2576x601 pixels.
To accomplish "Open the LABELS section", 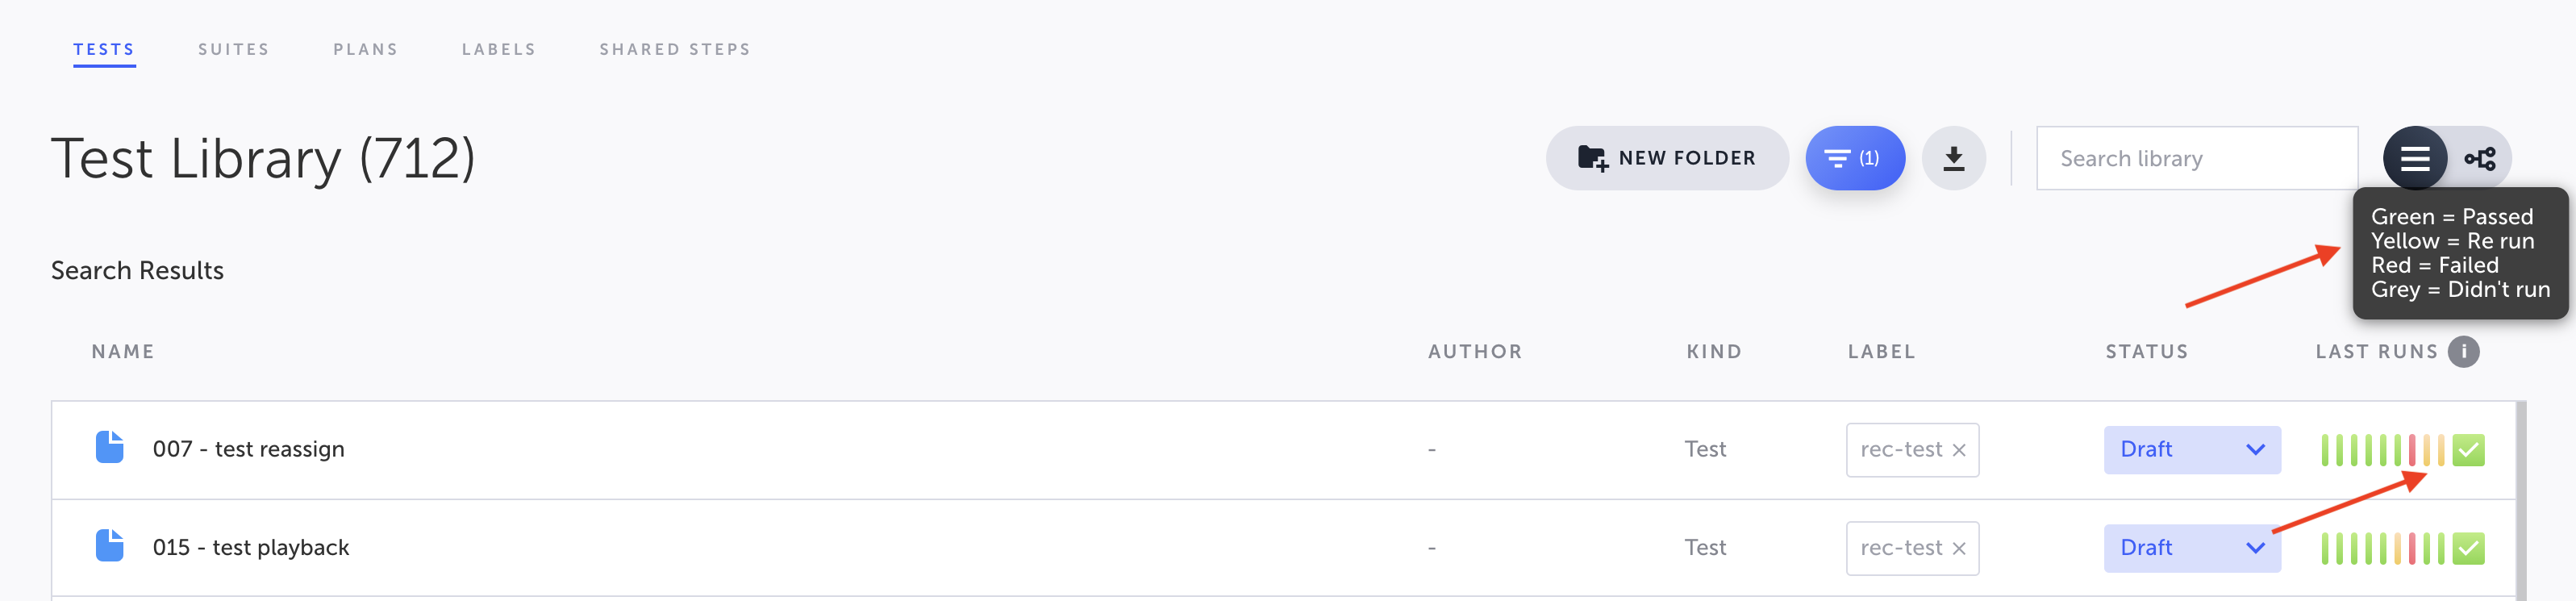I will [498, 48].
